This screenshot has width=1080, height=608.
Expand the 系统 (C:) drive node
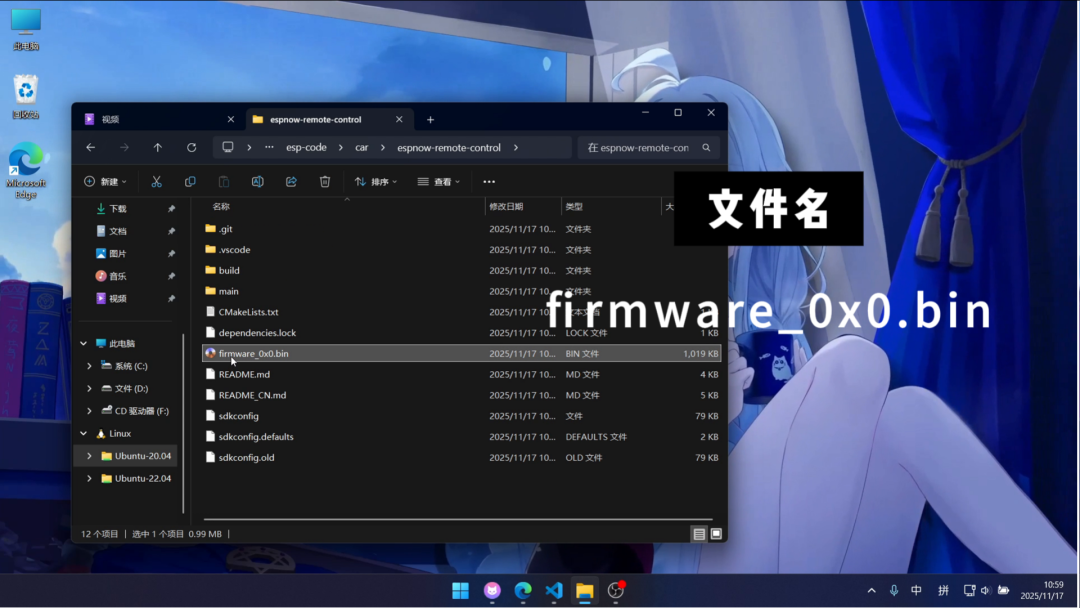[x=90, y=366]
